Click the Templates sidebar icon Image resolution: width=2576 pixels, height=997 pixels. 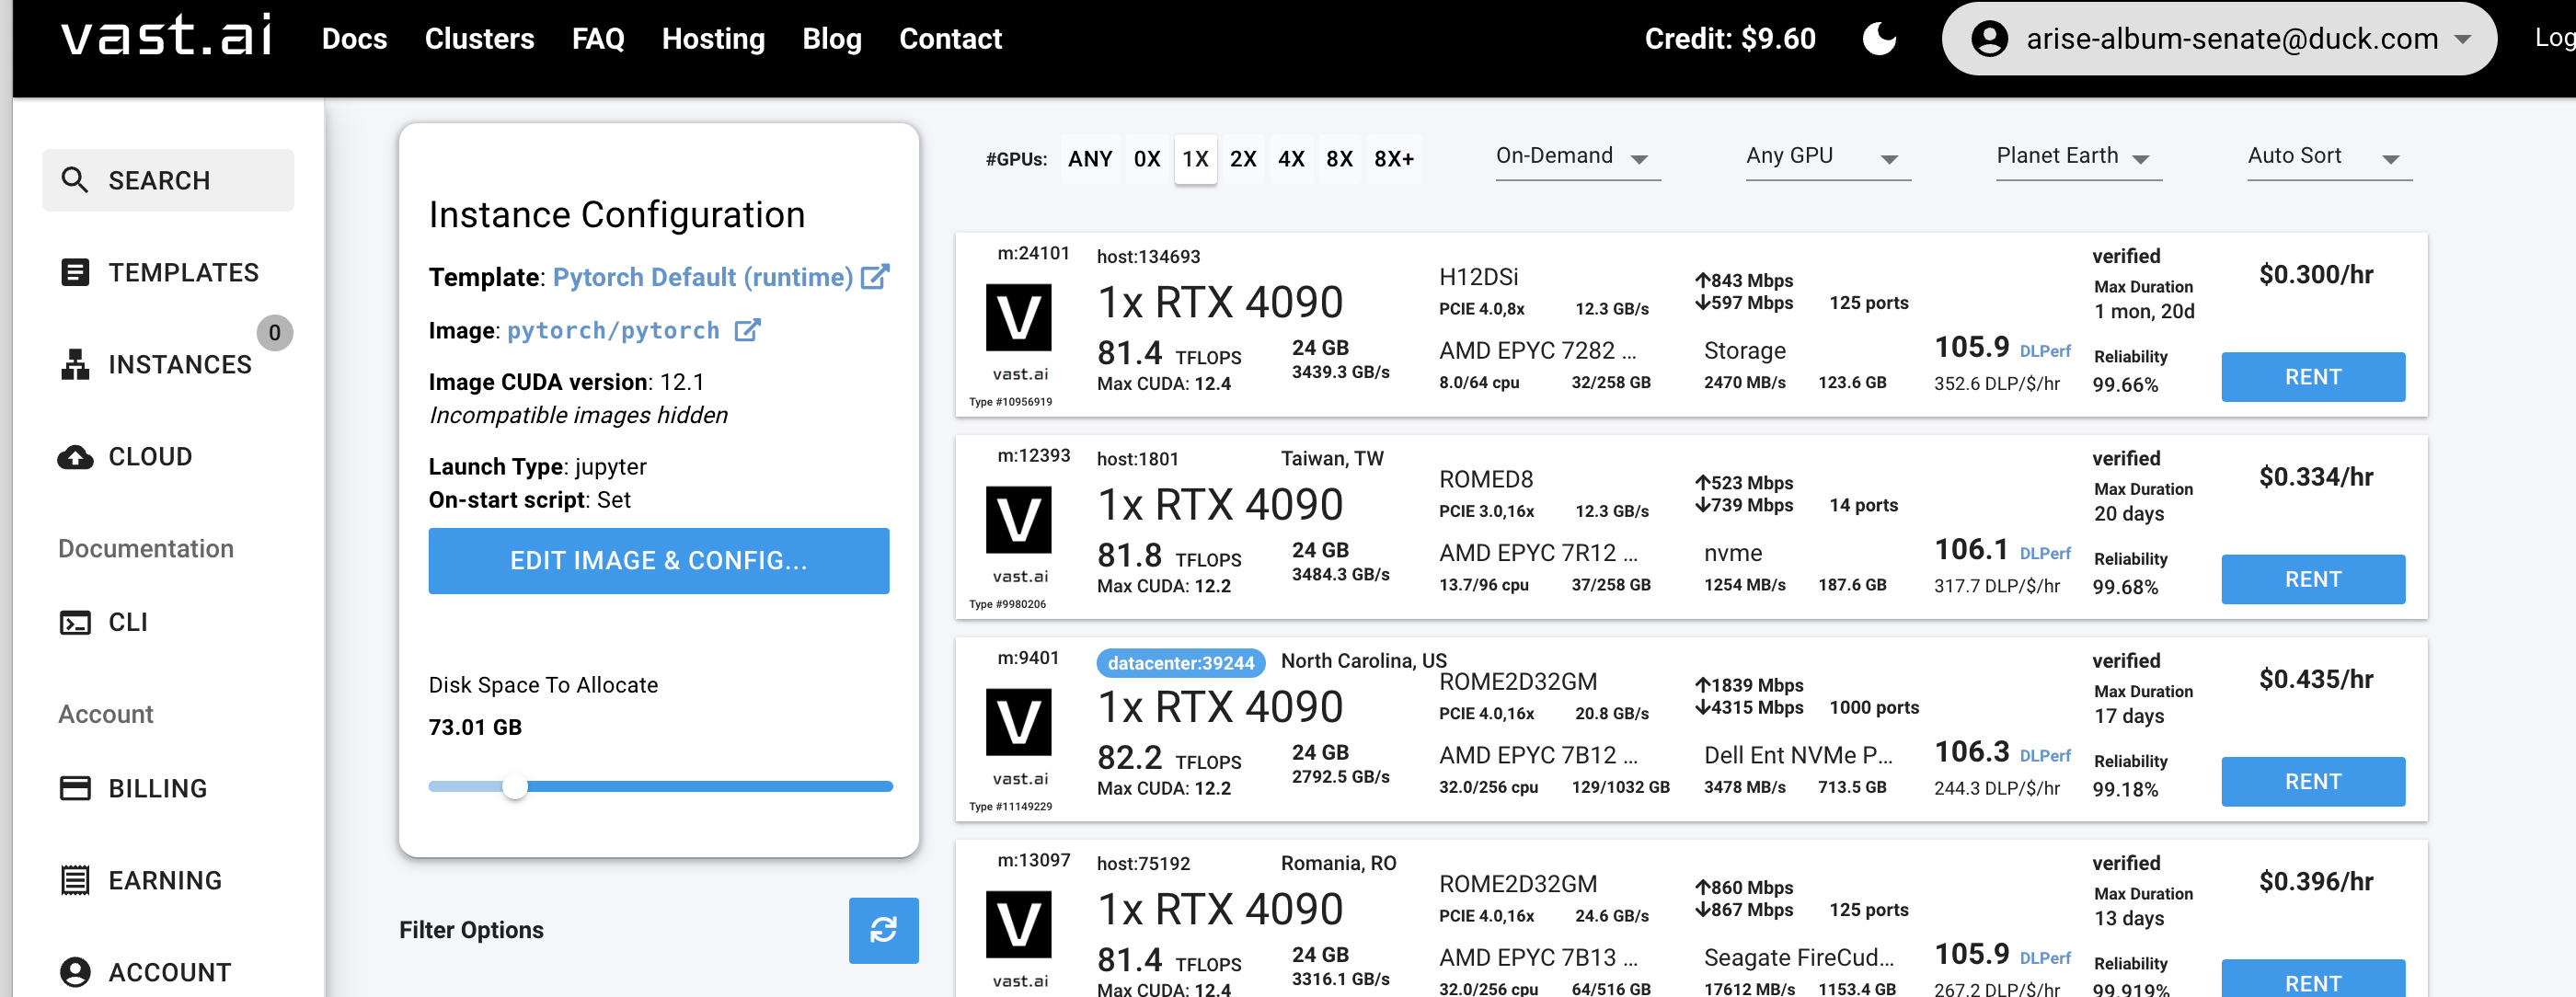coord(75,272)
